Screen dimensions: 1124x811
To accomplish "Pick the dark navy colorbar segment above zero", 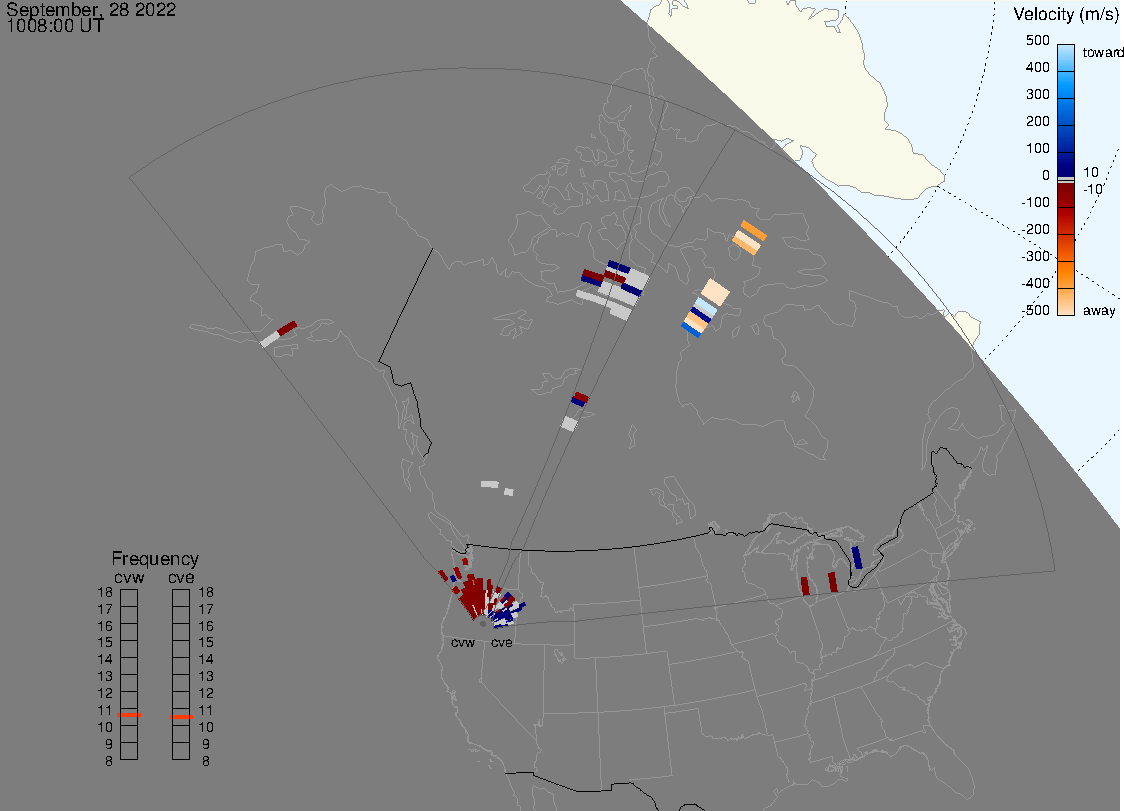I will click(x=1066, y=163).
